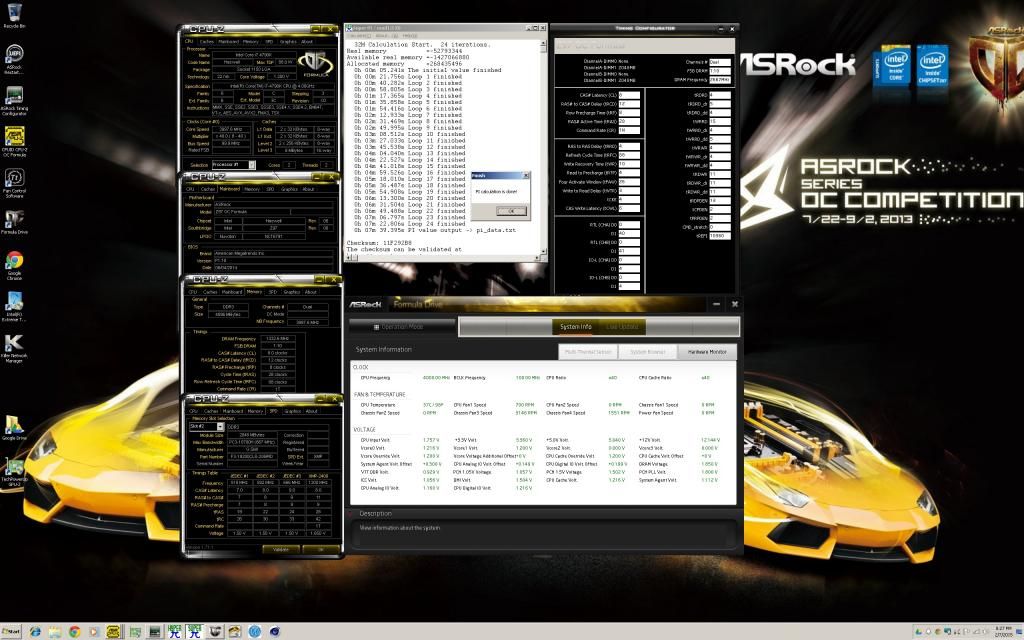Click tREFI value field in Timing Configurator
This screenshot has height=640, width=1024.
click(720, 236)
